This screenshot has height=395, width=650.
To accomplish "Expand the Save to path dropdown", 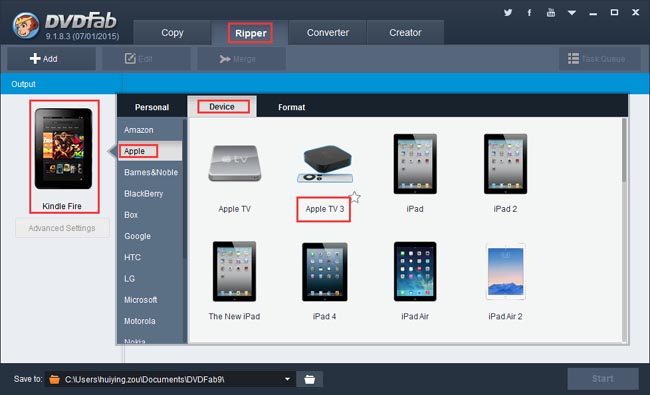I will pyautogui.click(x=287, y=379).
